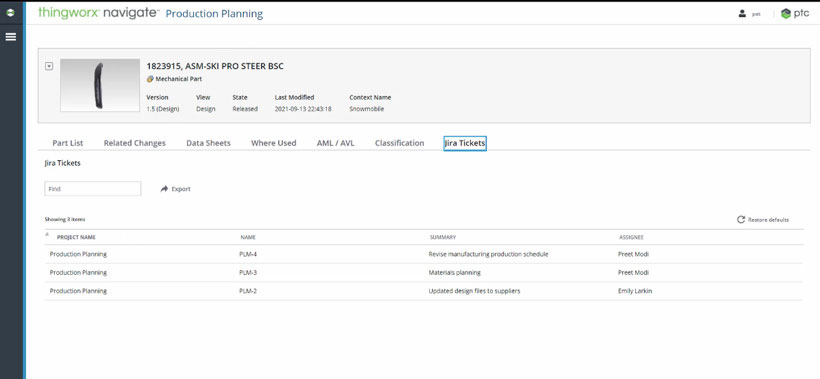Select the PLM-4 ticket name
The image size is (820, 379).
click(x=248, y=255)
